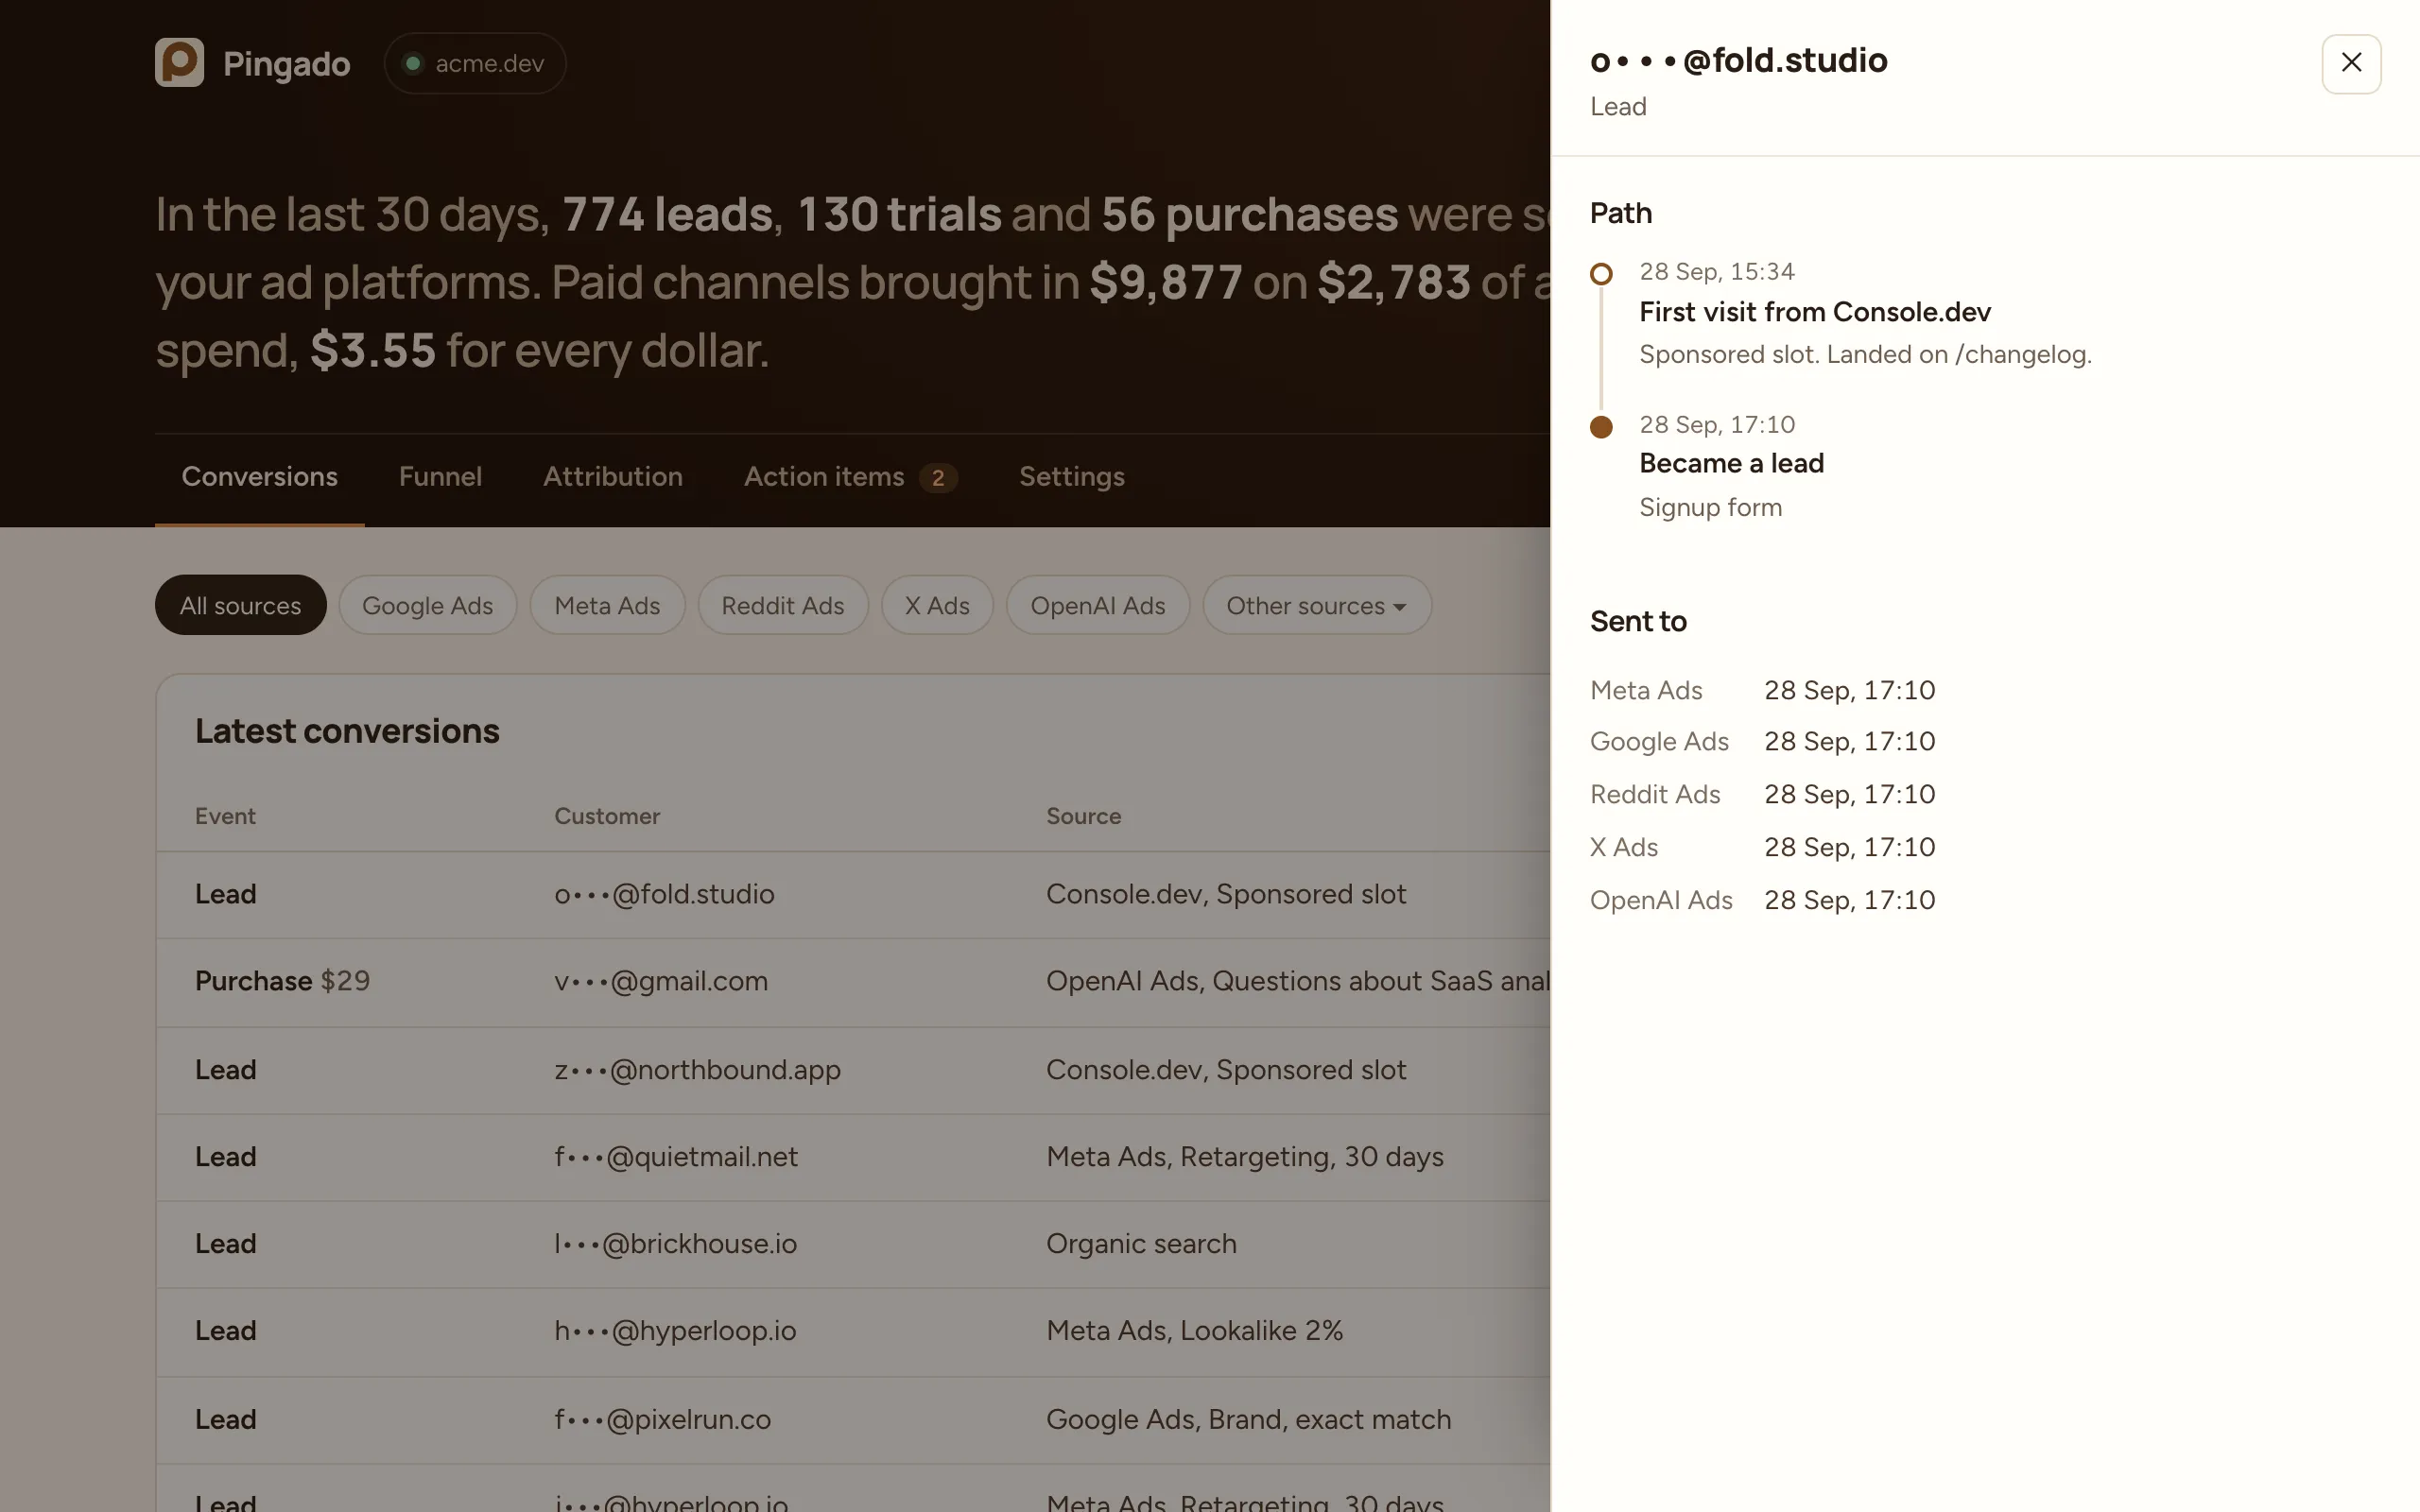Click the hollow First visit timeline marker

(x=1600, y=273)
